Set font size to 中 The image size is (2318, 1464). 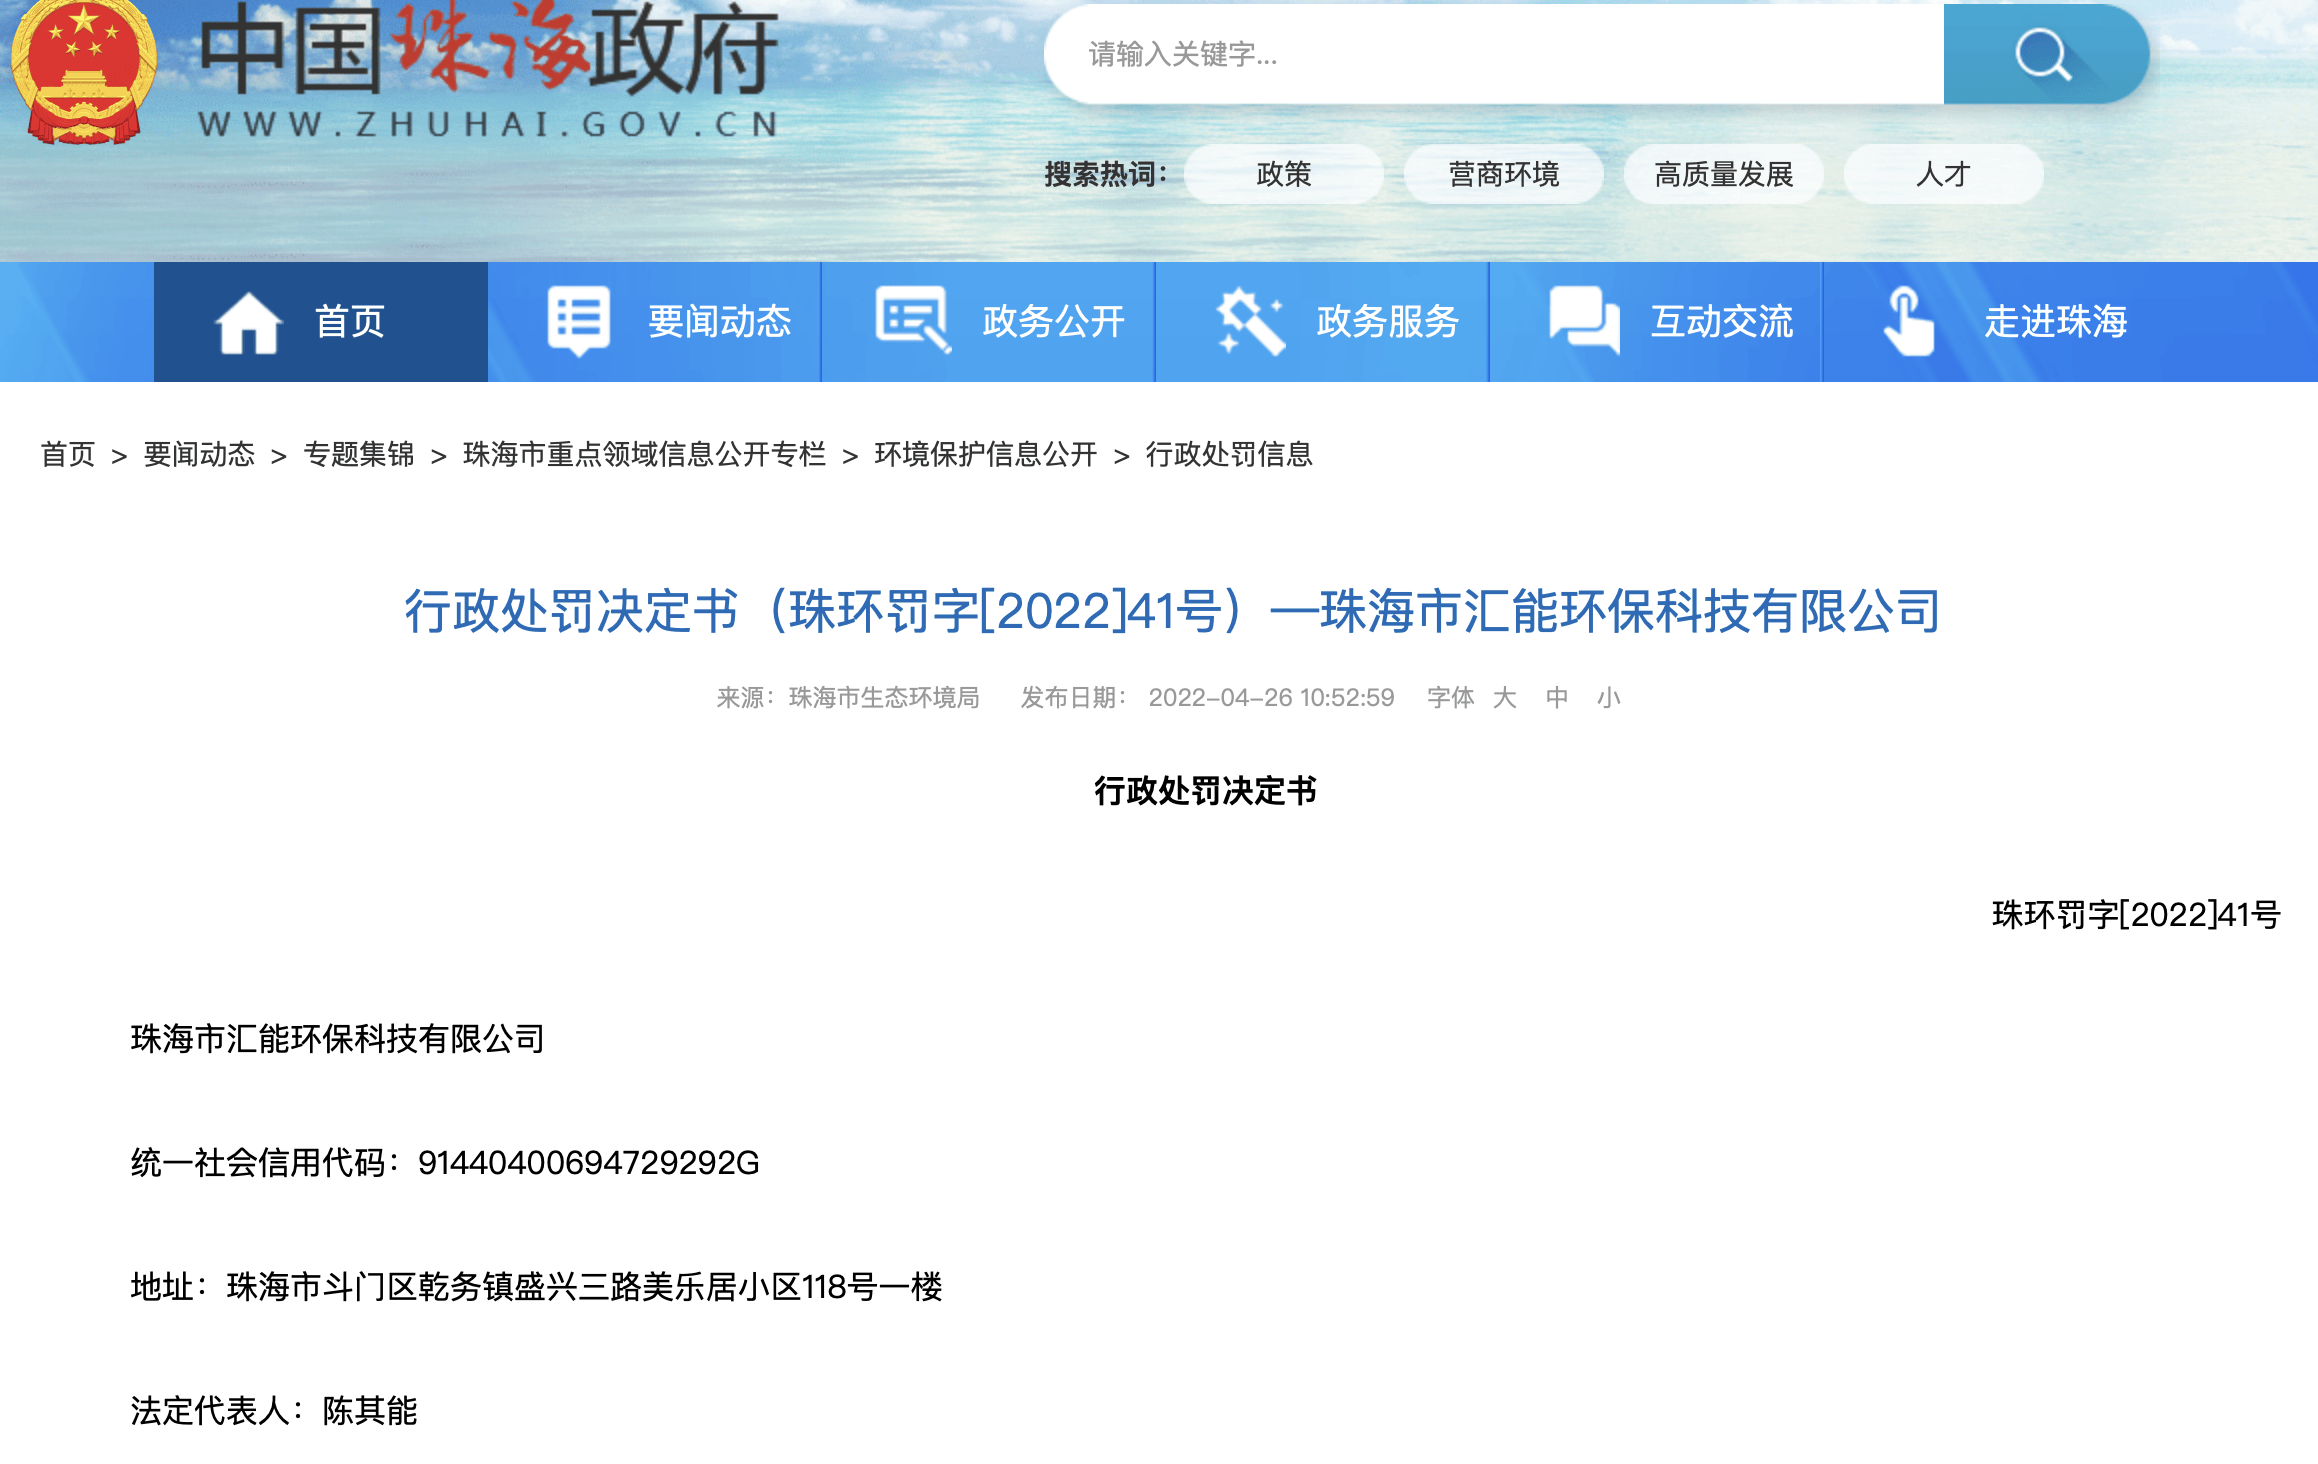click(x=1556, y=697)
